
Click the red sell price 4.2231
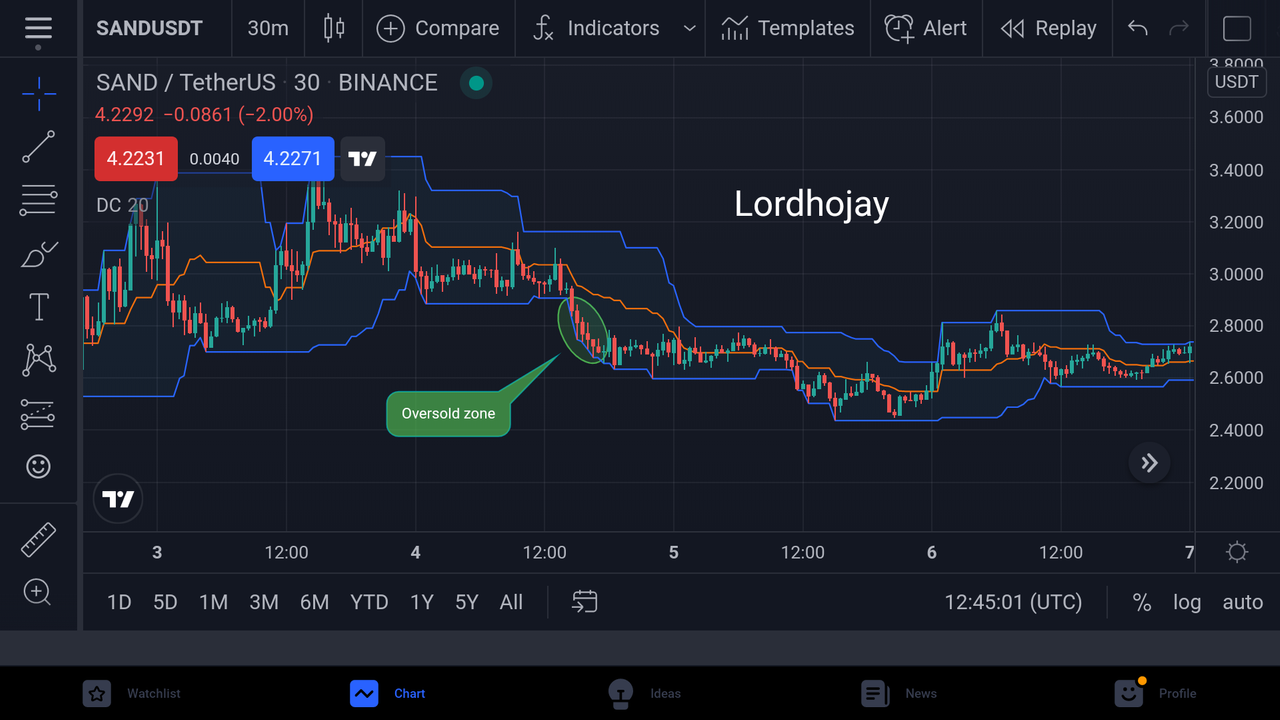(136, 159)
